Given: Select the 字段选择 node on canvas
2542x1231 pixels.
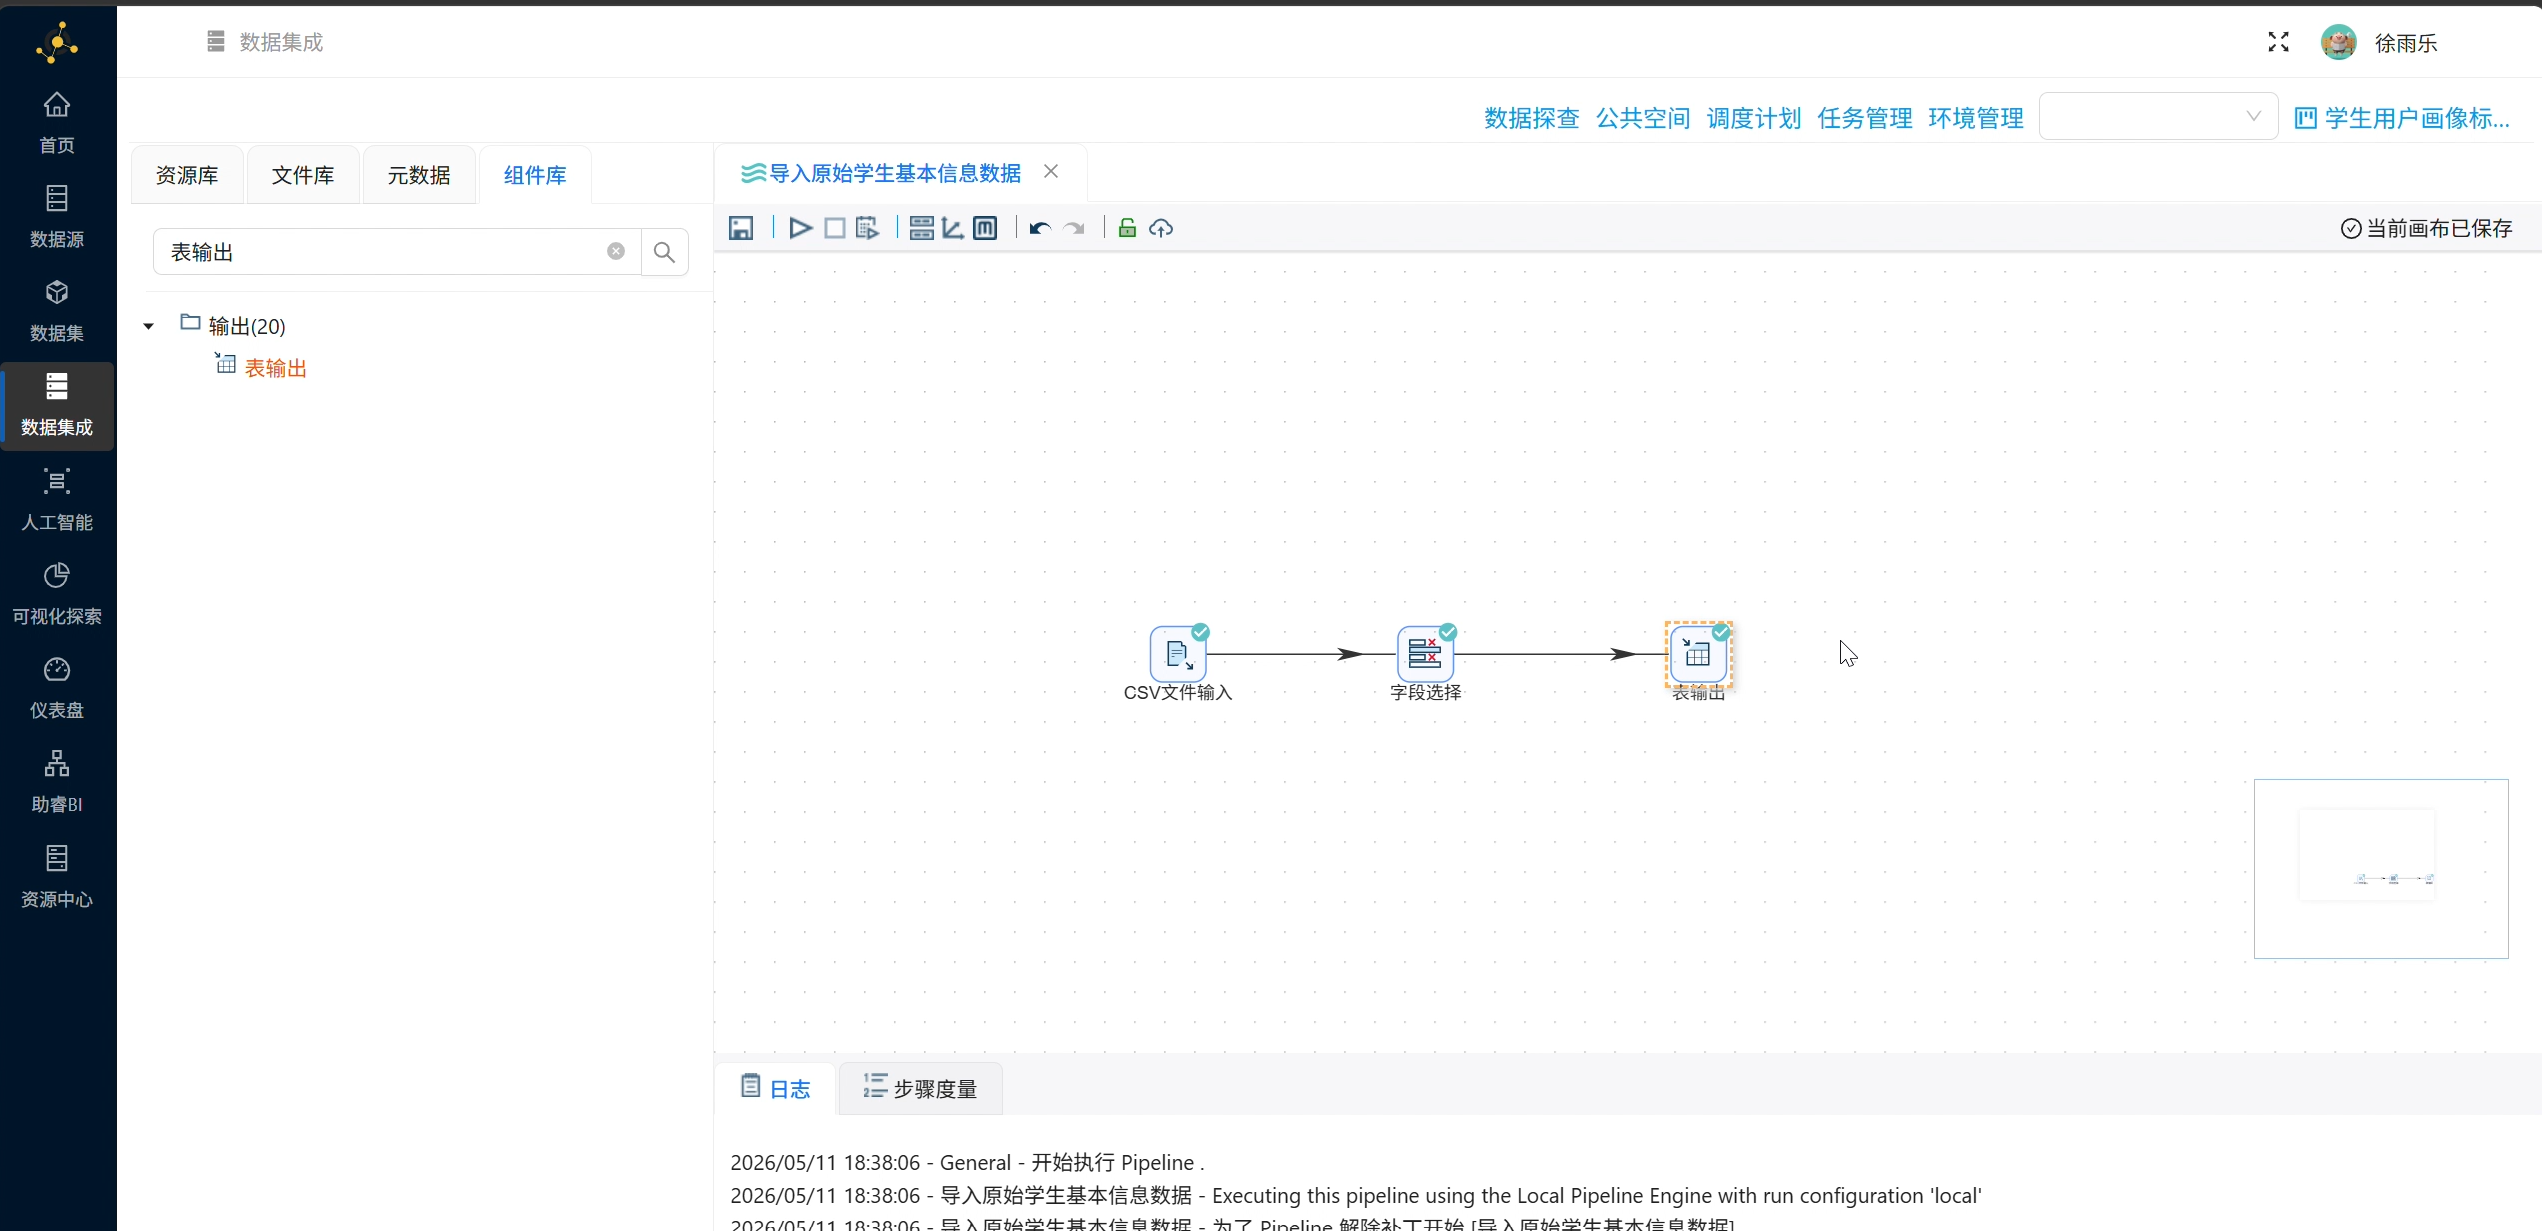Looking at the screenshot, I should click(1425, 654).
